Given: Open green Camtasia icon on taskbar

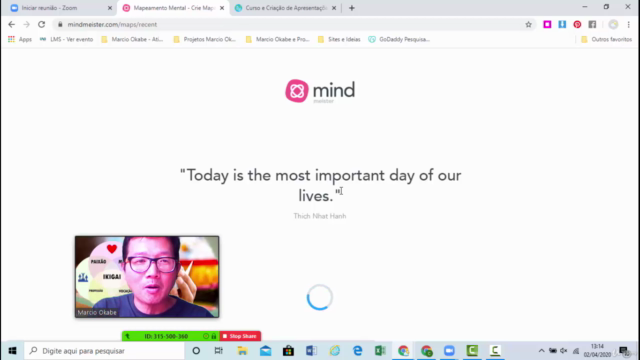Looking at the screenshot, I should (472, 351).
